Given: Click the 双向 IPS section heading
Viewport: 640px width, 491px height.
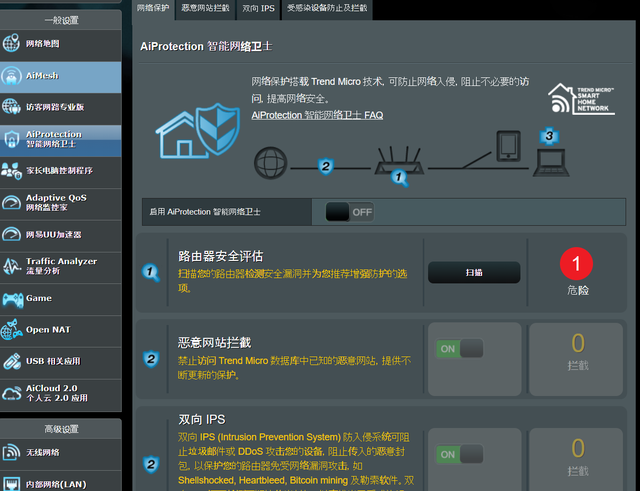Looking at the screenshot, I should point(202,419).
